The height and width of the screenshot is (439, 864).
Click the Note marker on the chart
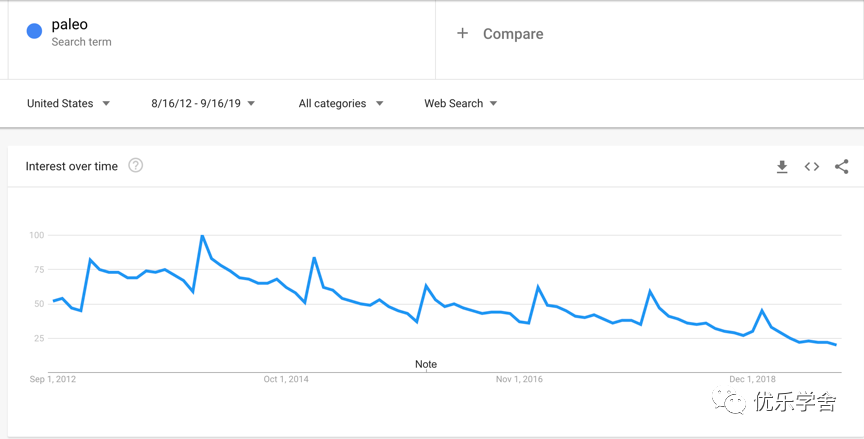[x=426, y=364]
